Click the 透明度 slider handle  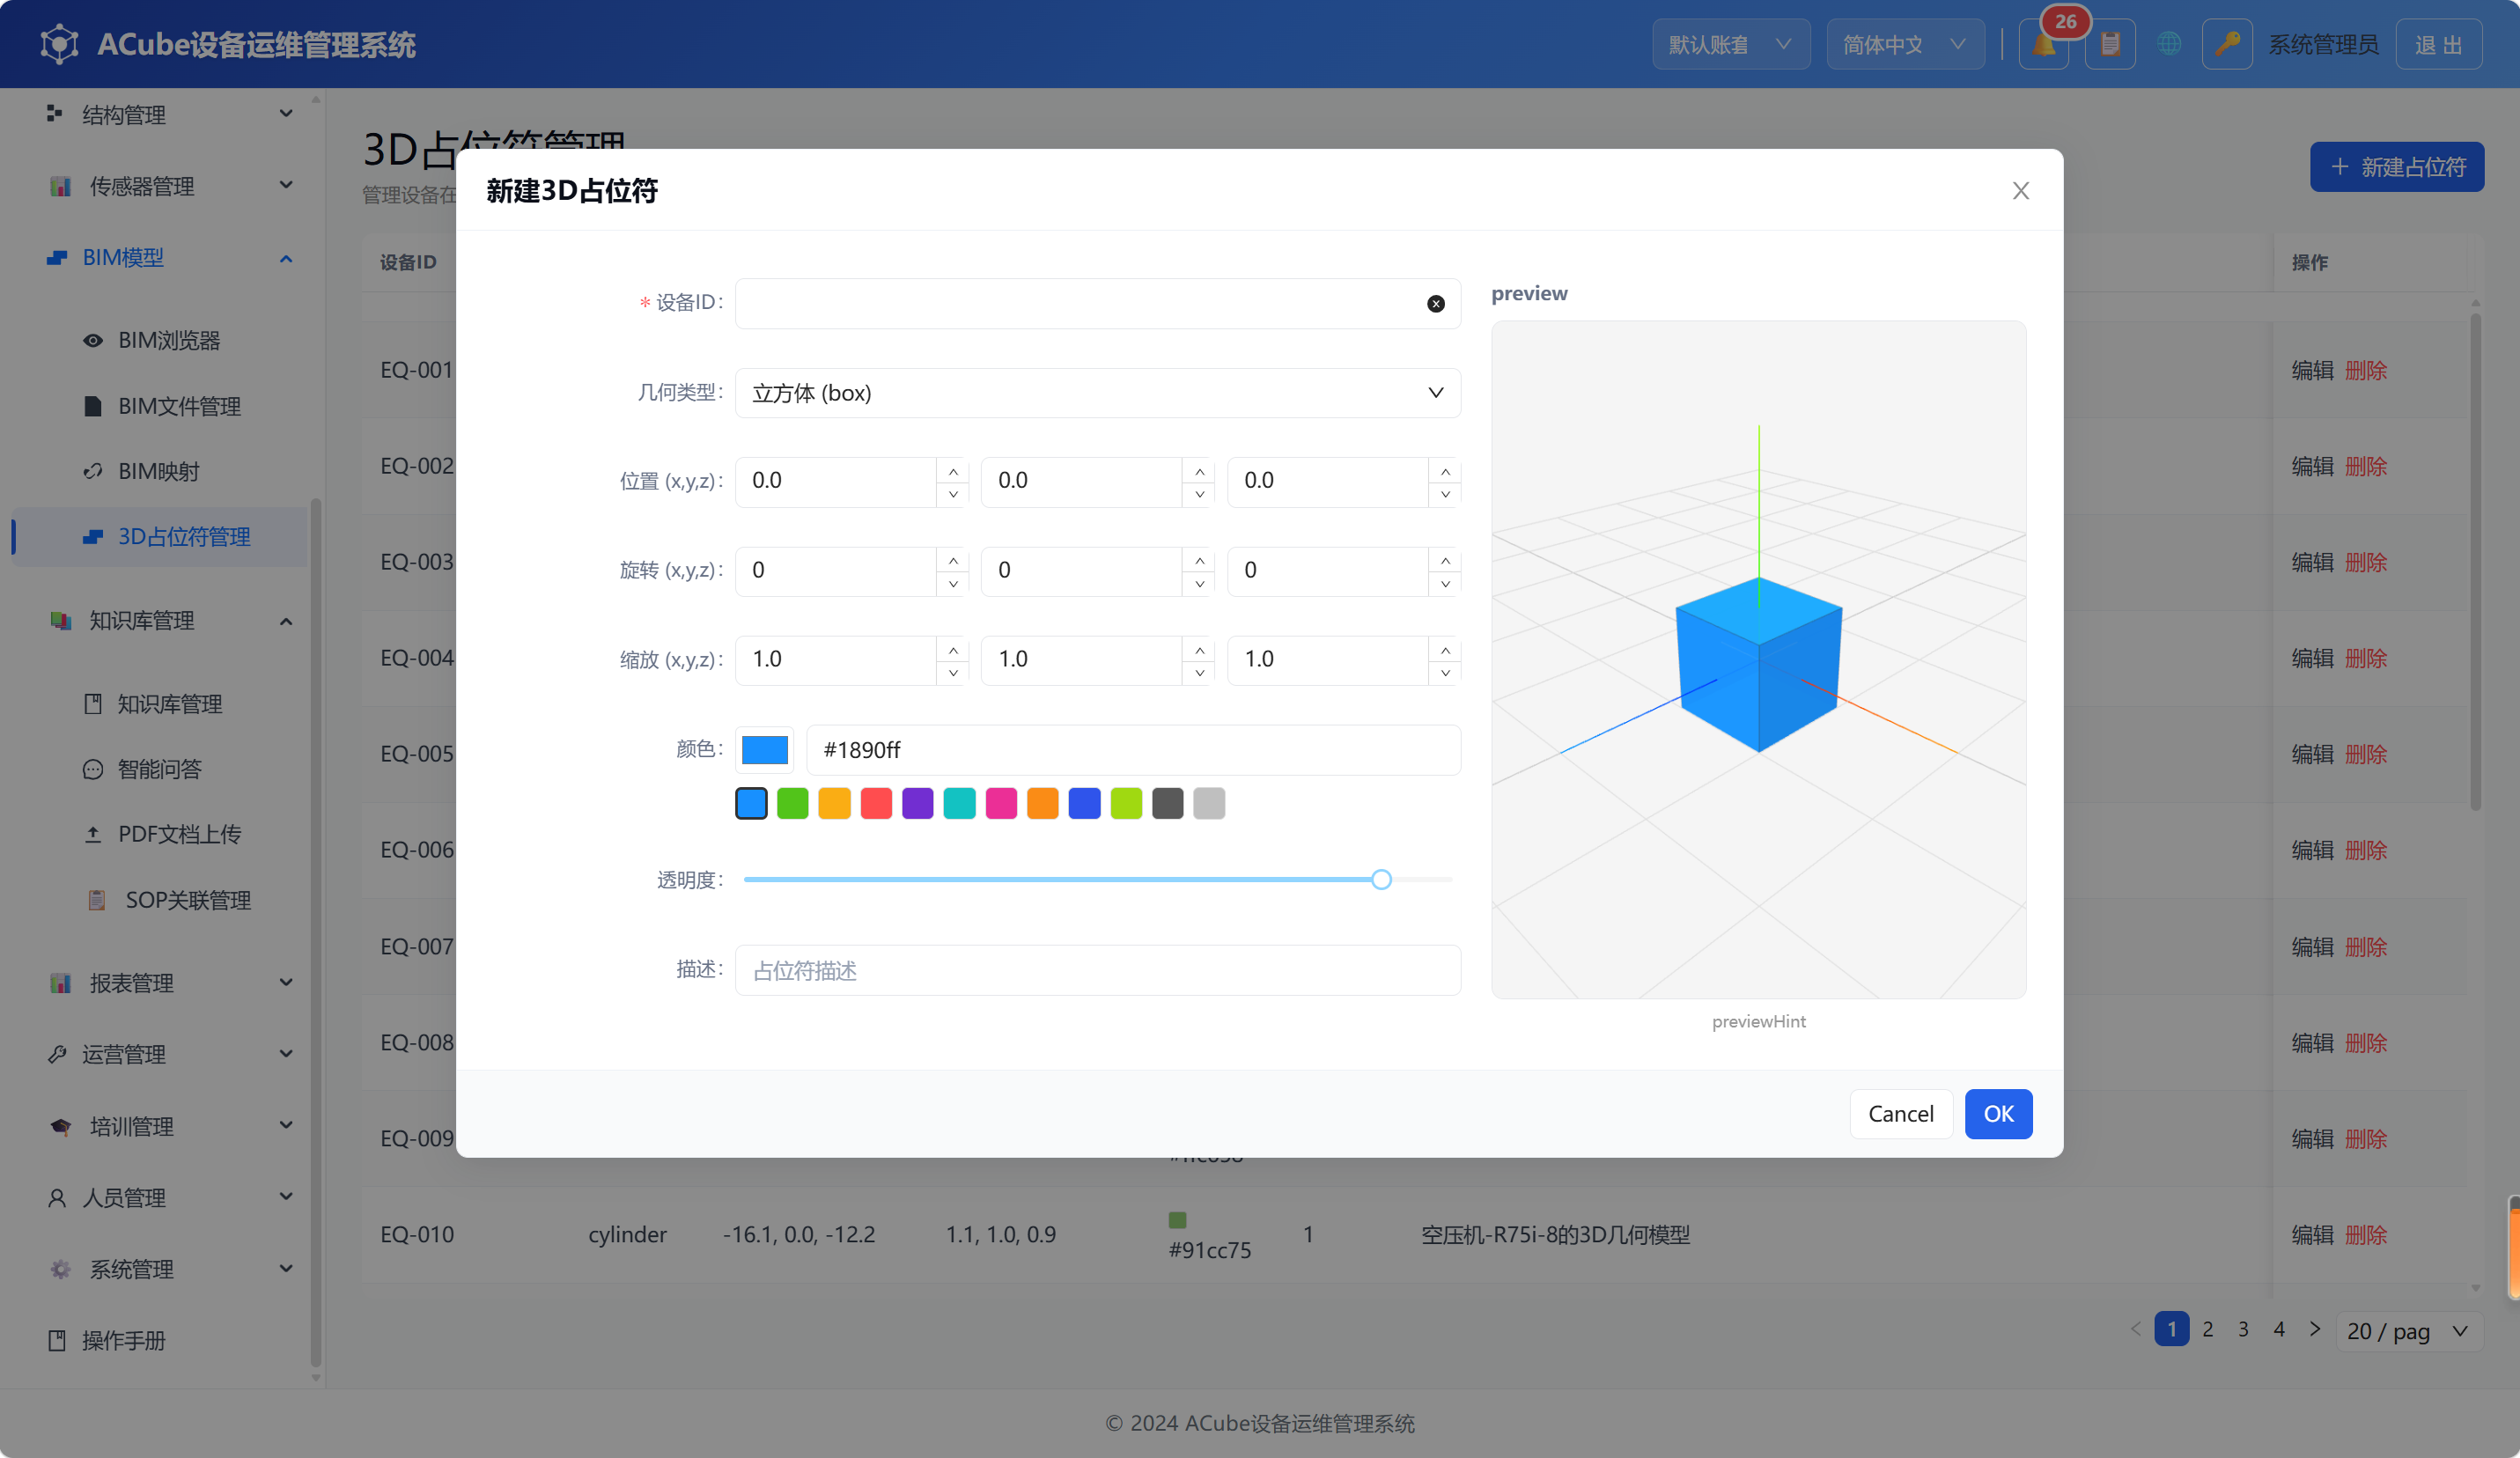coord(1381,879)
